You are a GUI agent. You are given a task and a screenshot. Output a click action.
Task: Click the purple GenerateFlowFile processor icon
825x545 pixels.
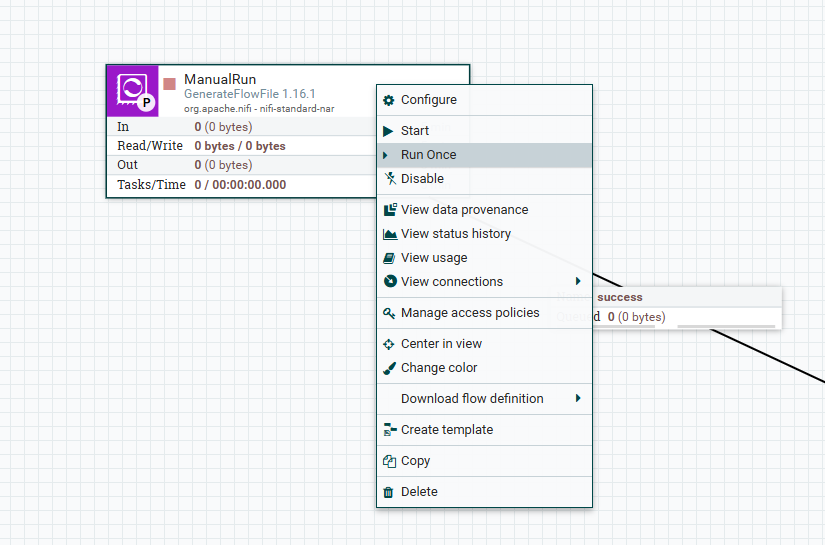pyautogui.click(x=133, y=91)
